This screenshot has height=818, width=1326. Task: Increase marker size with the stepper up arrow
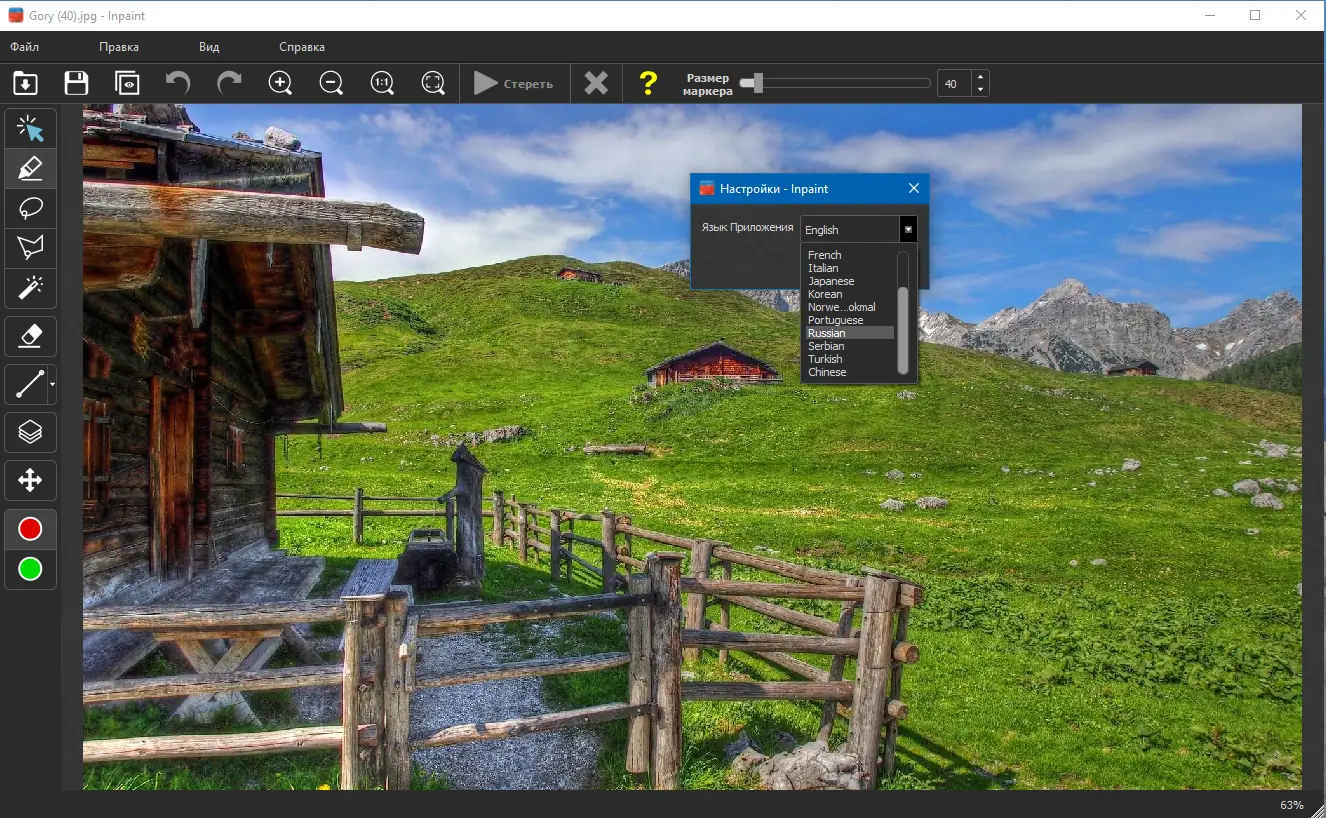980,77
